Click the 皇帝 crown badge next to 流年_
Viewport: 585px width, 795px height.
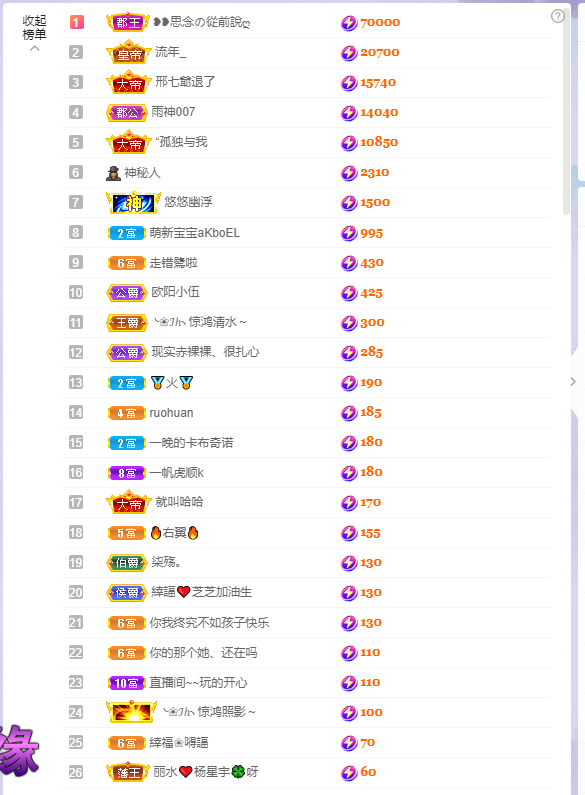click(129, 52)
